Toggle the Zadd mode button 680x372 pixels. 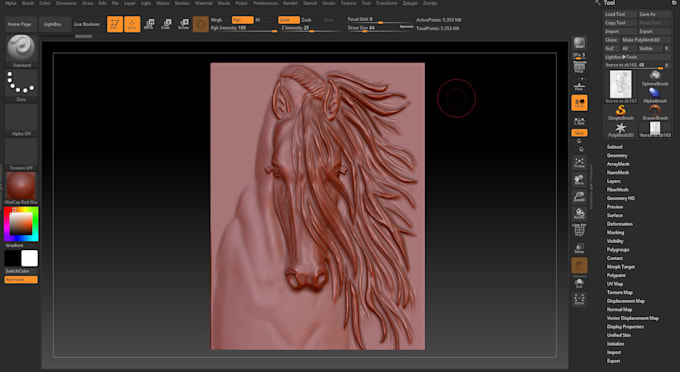coord(288,20)
